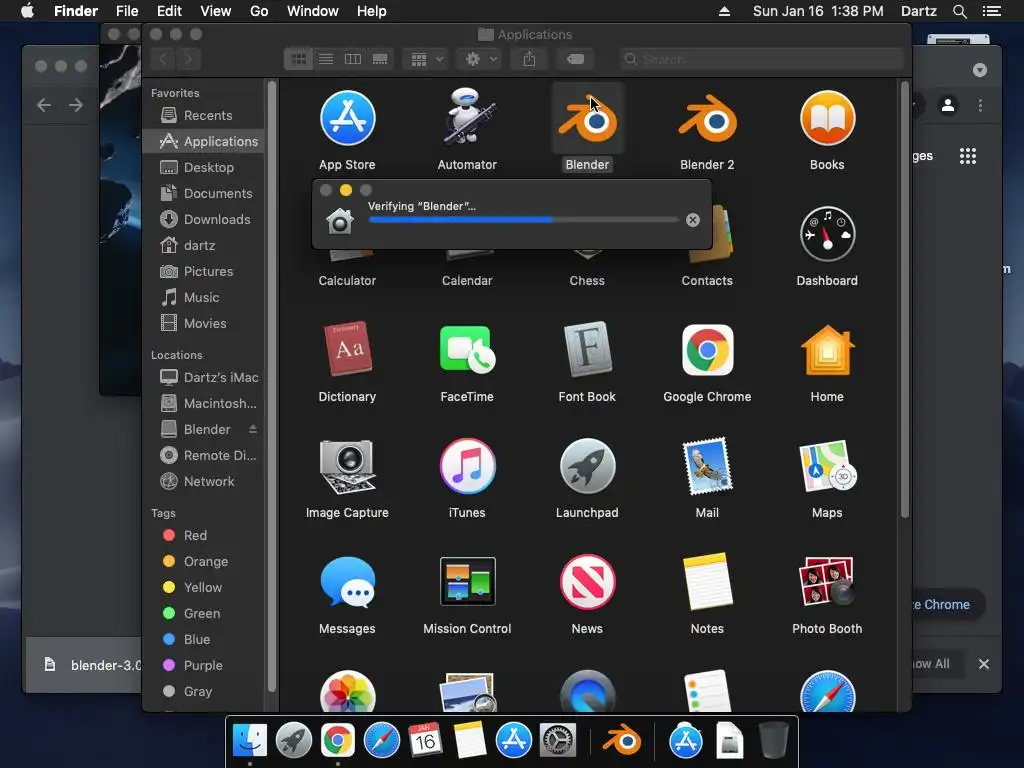Open the Dictionary app icon

coord(347,349)
